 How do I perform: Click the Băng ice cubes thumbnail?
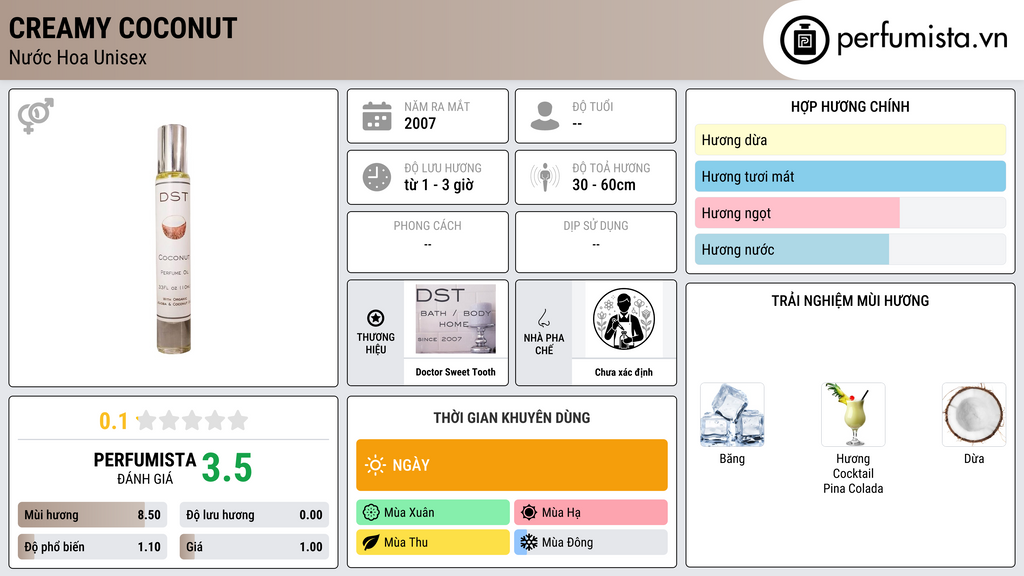click(x=732, y=415)
